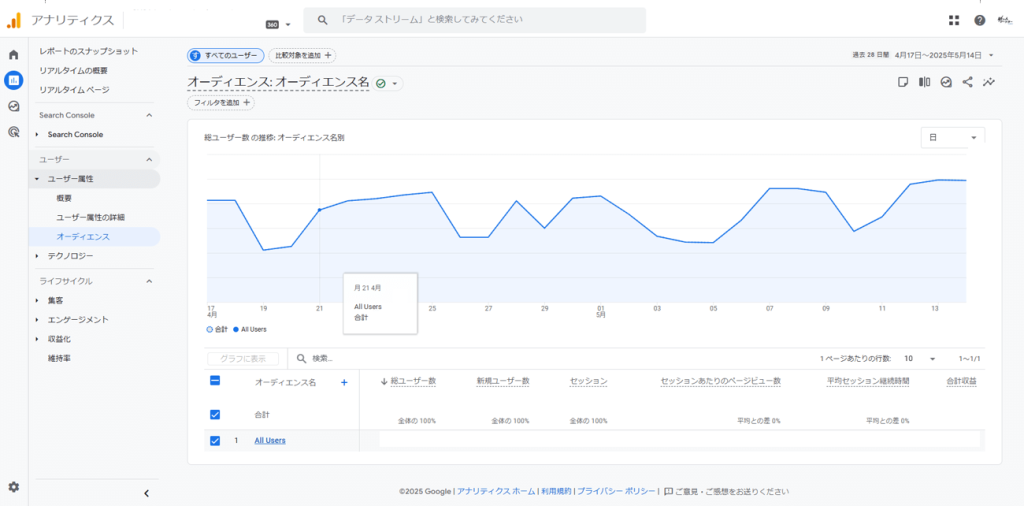Open プライバシー ポリシー footer link
Screen dimensions: 1024x506
coord(616,491)
